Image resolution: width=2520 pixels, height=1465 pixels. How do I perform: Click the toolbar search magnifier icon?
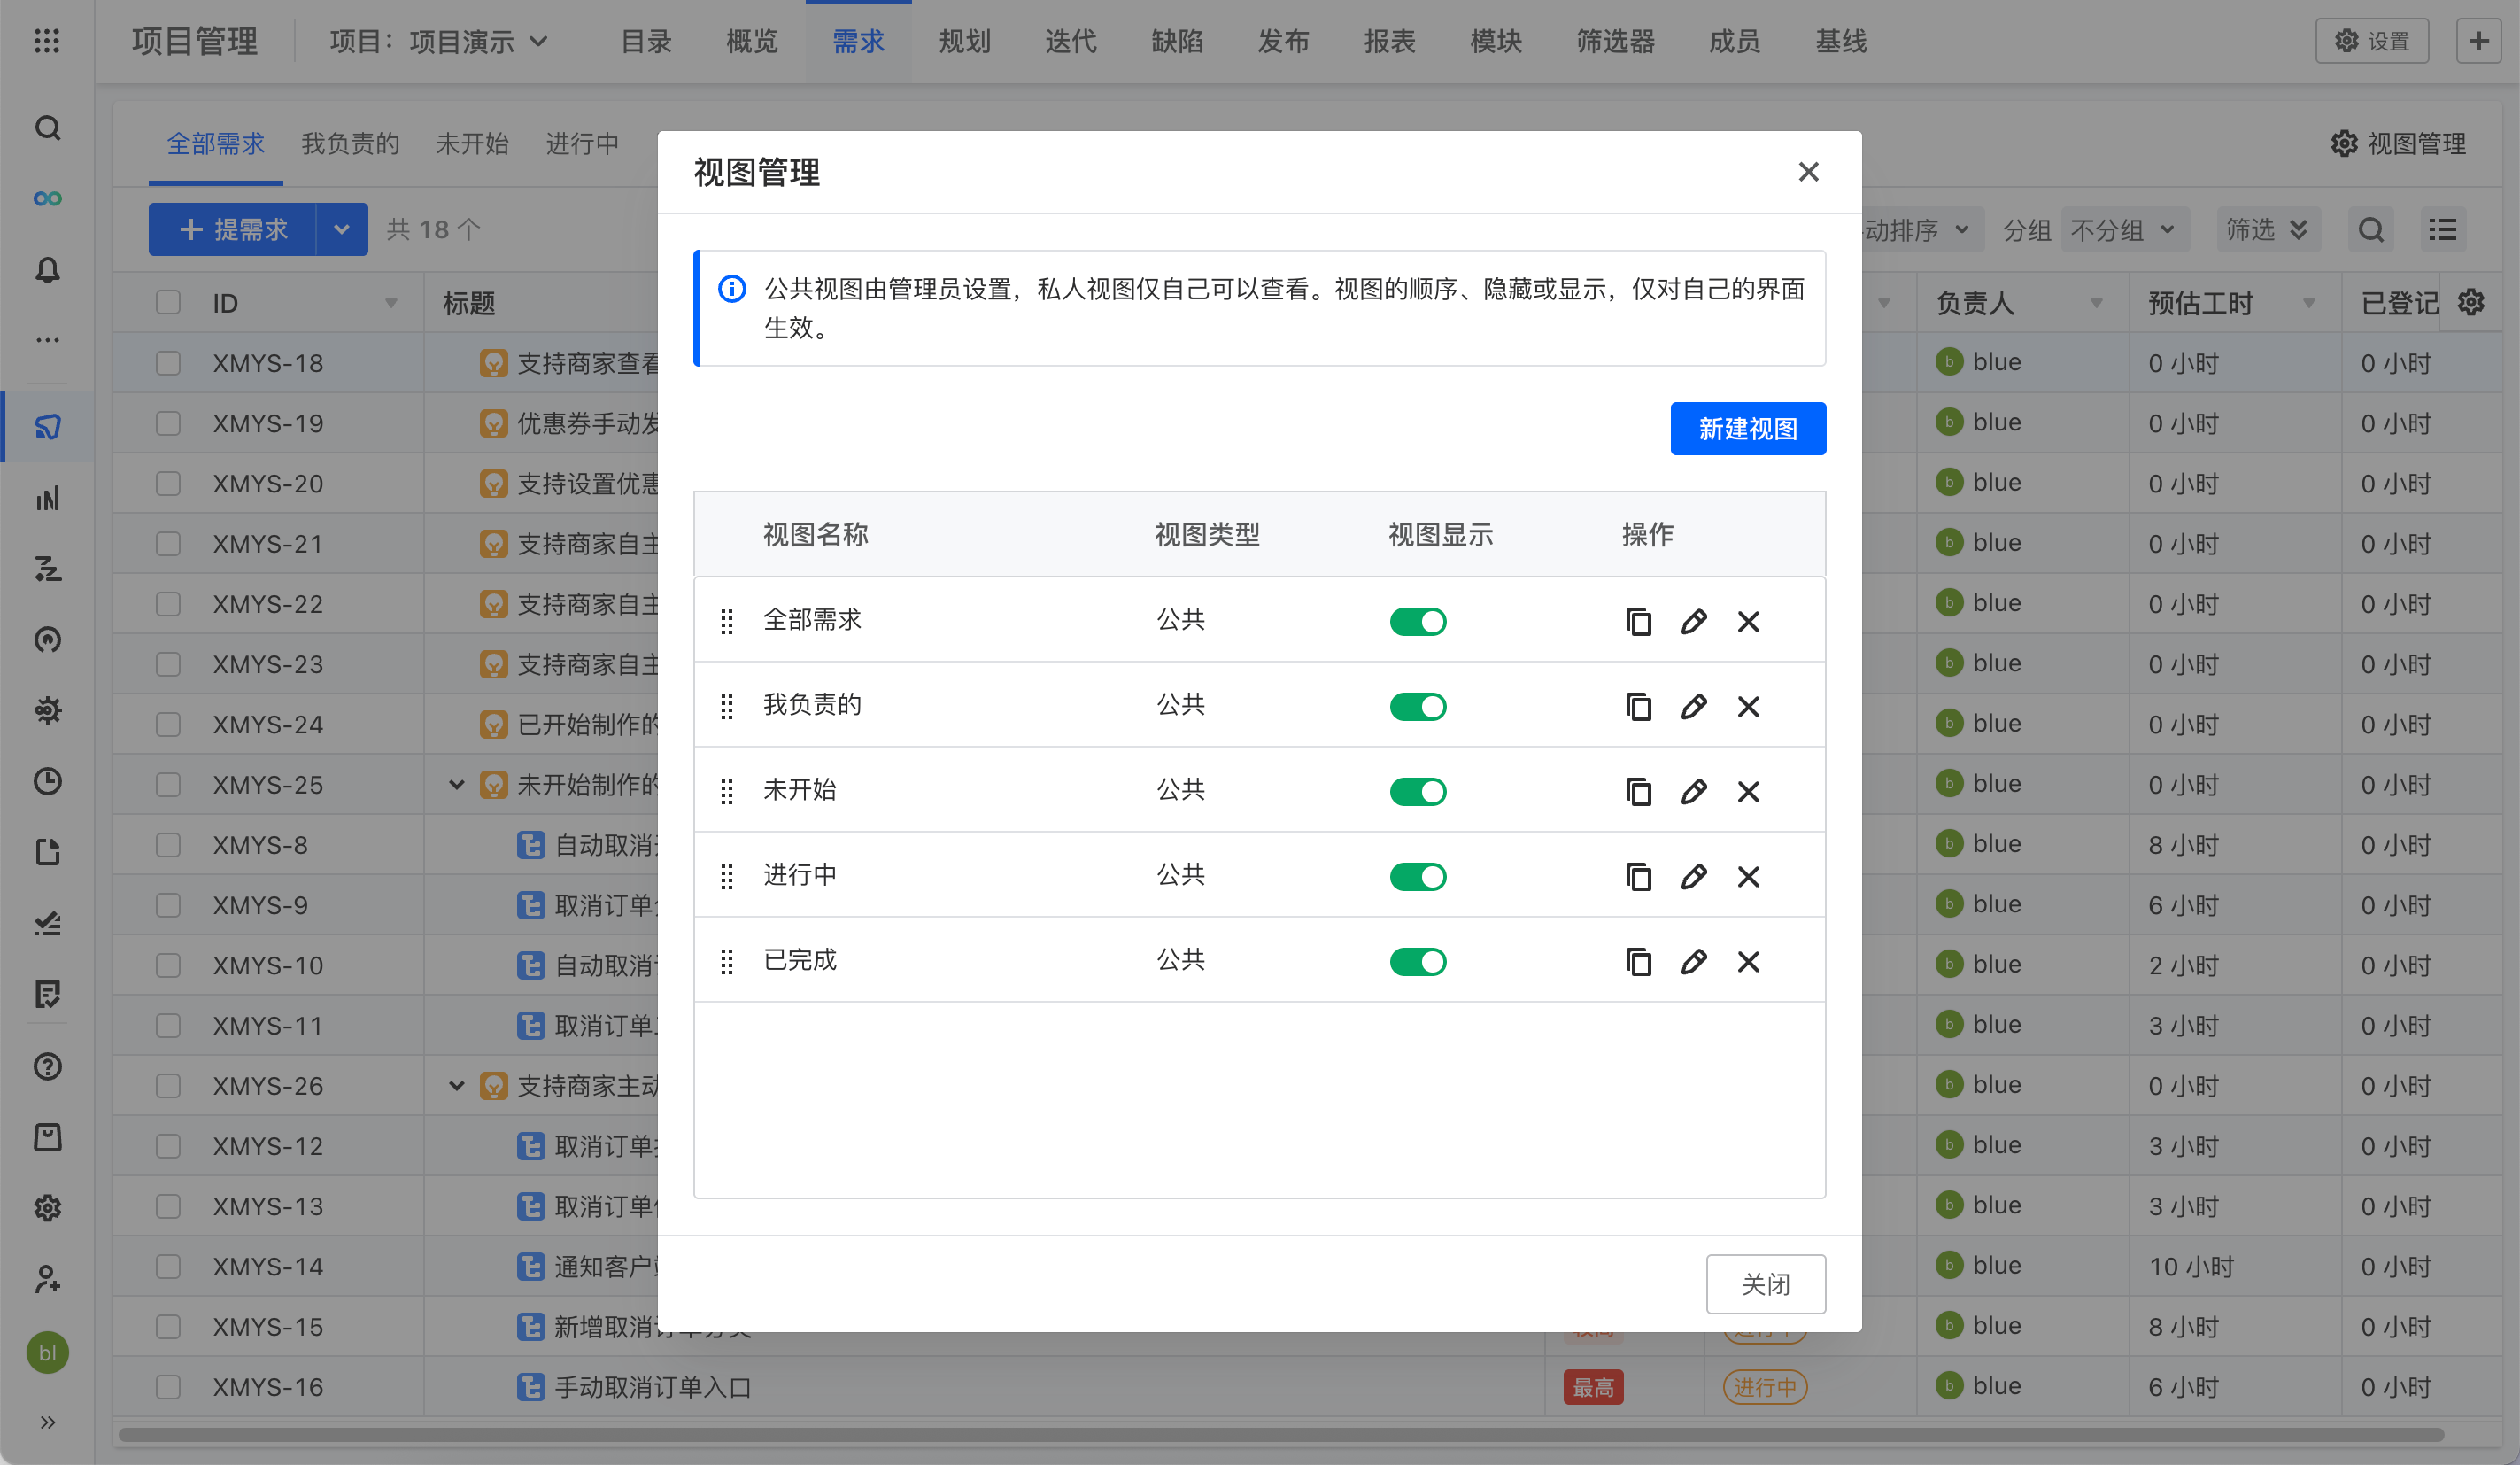pos(2371,230)
